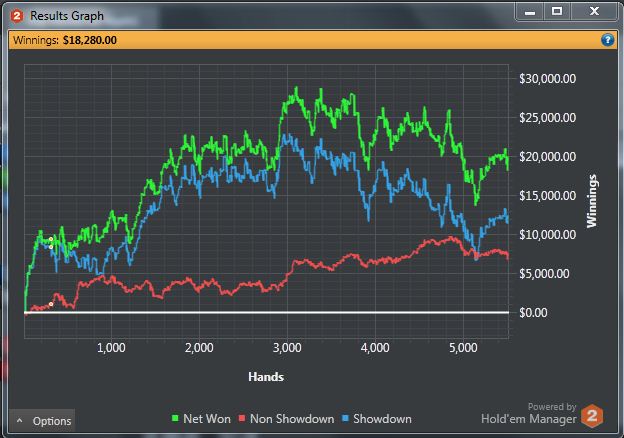Click the 2,000 hands axis label
Screen dimensions: 624x438
199,348
